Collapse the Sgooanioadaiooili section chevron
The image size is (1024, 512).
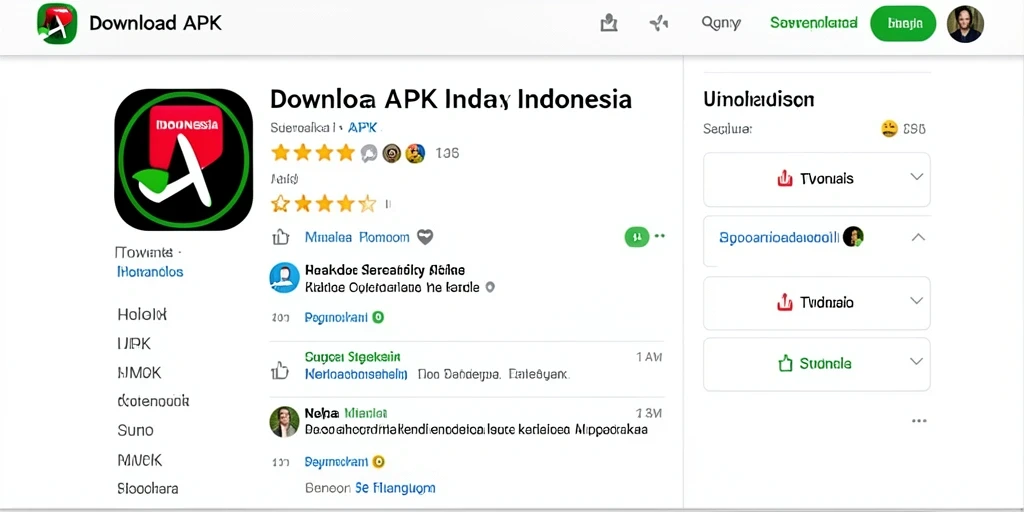click(918, 237)
